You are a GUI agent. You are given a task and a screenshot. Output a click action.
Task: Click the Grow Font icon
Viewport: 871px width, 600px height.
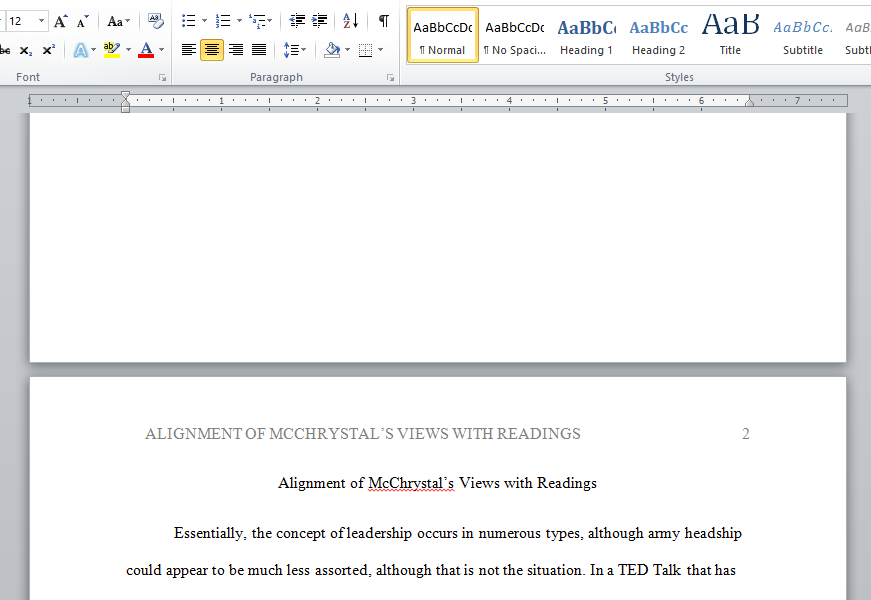[x=61, y=22]
